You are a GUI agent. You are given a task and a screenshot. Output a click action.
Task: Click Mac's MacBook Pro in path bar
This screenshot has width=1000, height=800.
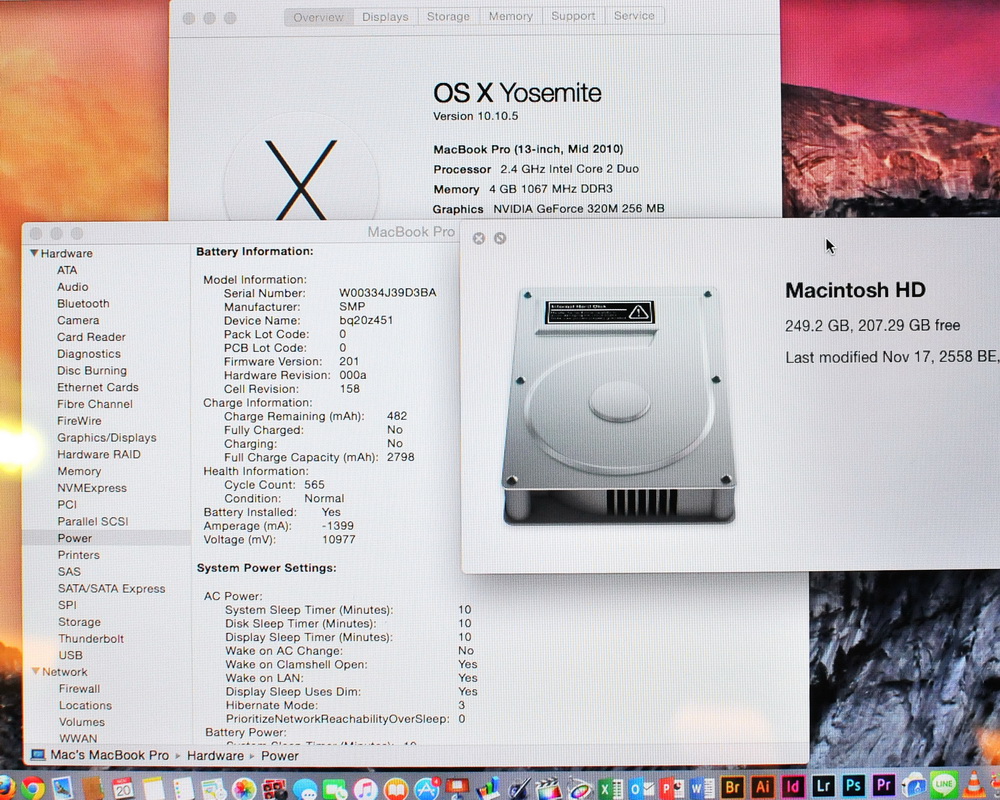[x=109, y=755]
